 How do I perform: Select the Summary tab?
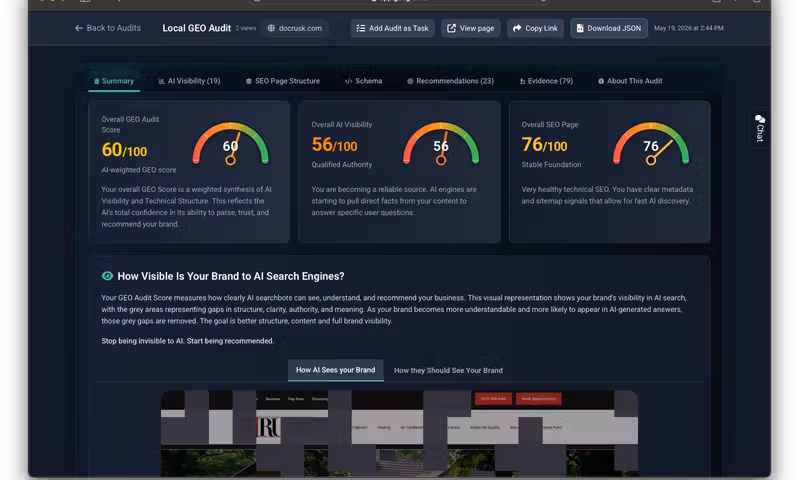pyautogui.click(x=114, y=81)
